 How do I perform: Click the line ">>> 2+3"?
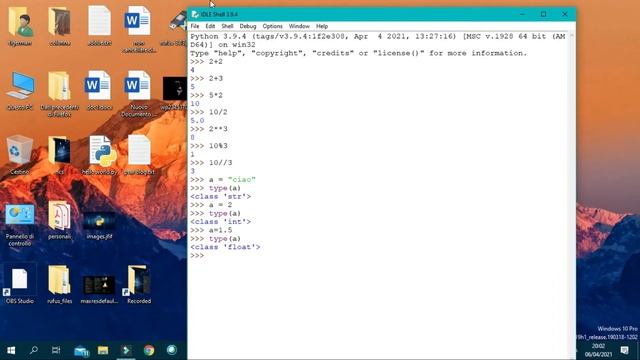(207, 78)
